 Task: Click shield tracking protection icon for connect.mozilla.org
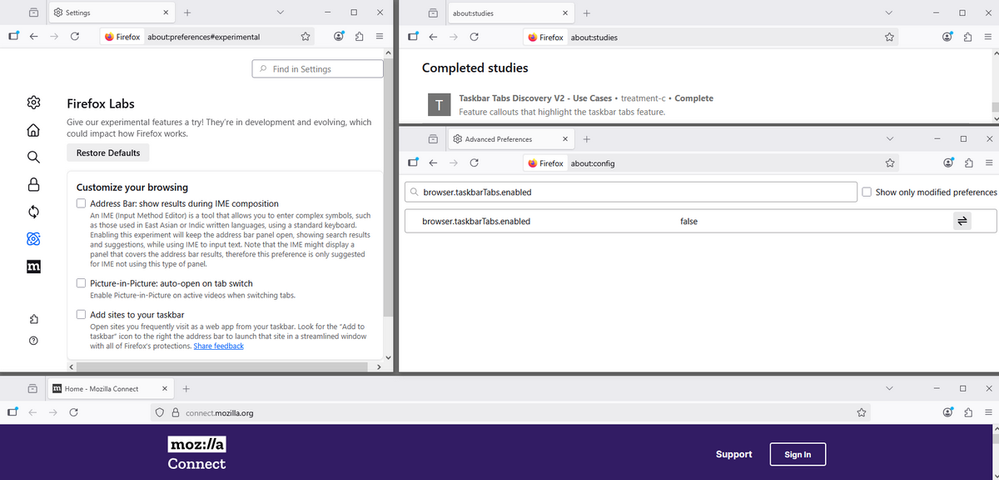pyautogui.click(x=159, y=412)
